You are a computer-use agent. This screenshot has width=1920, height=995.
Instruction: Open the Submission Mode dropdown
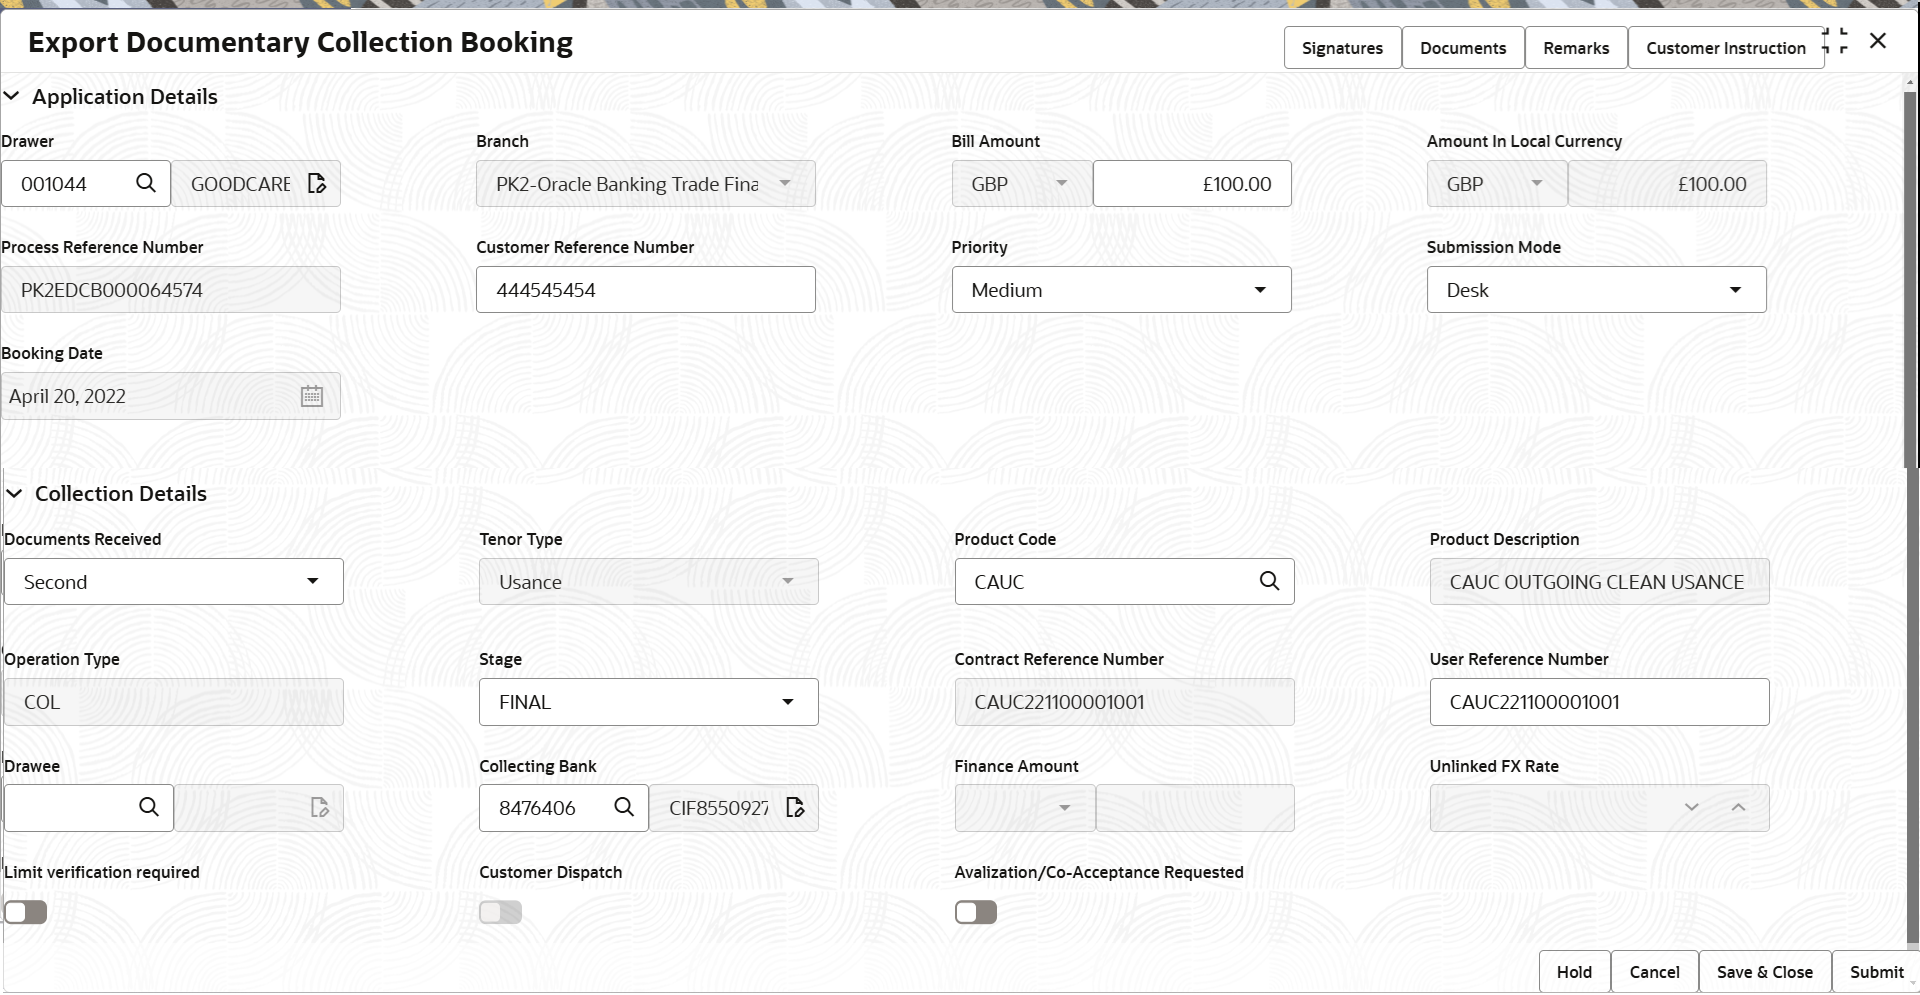(1596, 290)
